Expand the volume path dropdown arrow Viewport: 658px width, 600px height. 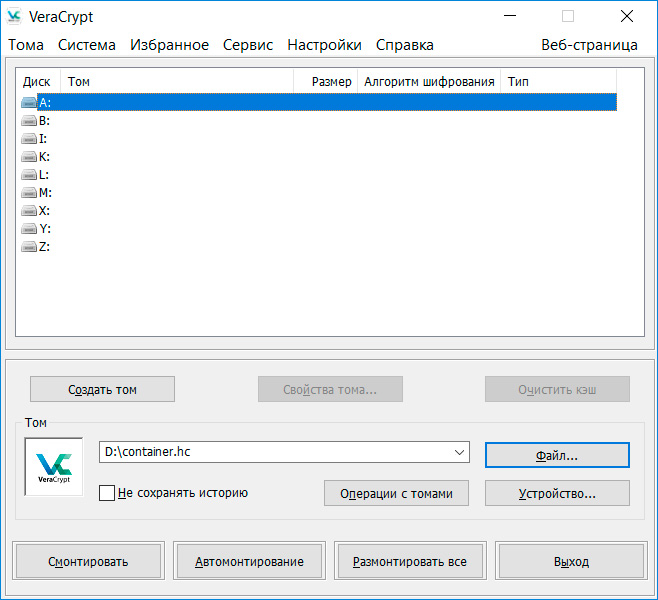tap(459, 452)
